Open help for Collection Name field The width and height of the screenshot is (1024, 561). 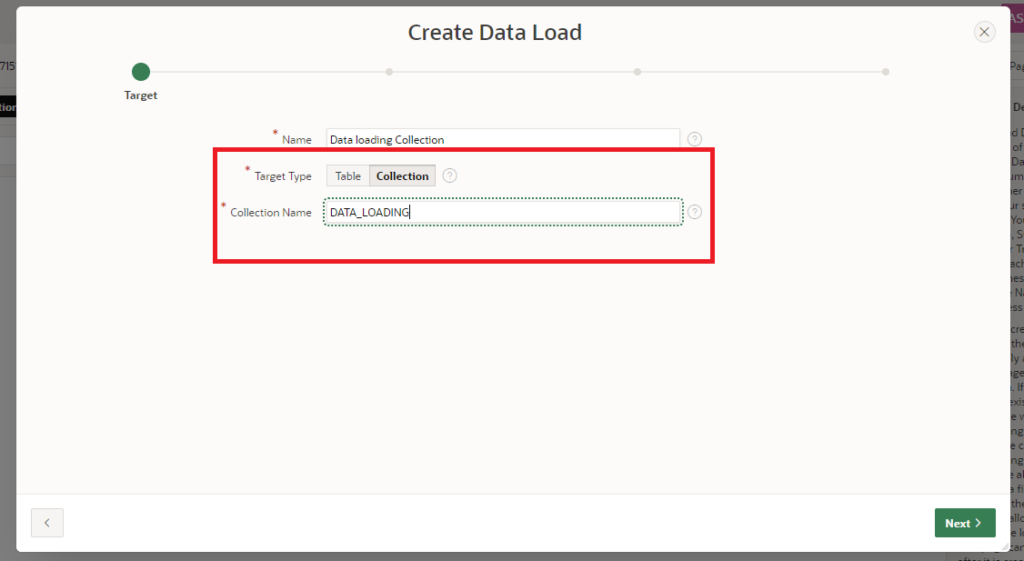[694, 212]
